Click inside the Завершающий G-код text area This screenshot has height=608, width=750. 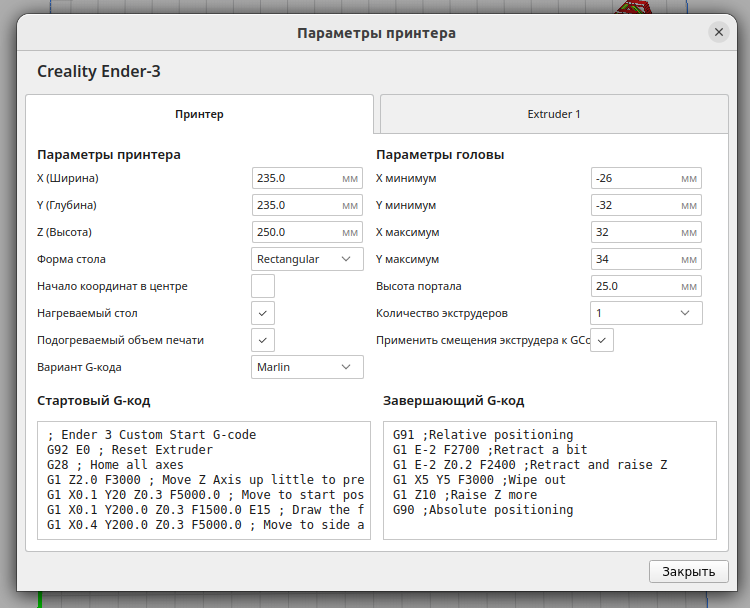550,480
